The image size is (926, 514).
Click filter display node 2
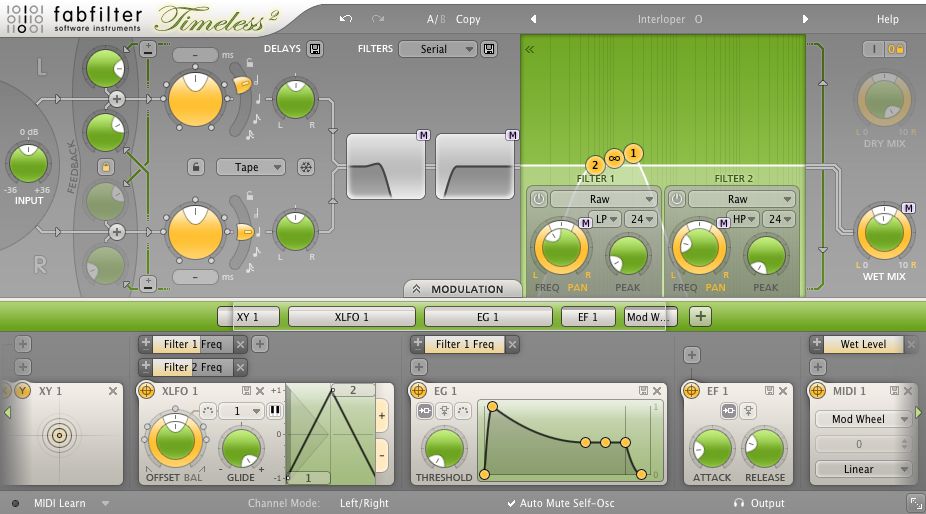595,165
